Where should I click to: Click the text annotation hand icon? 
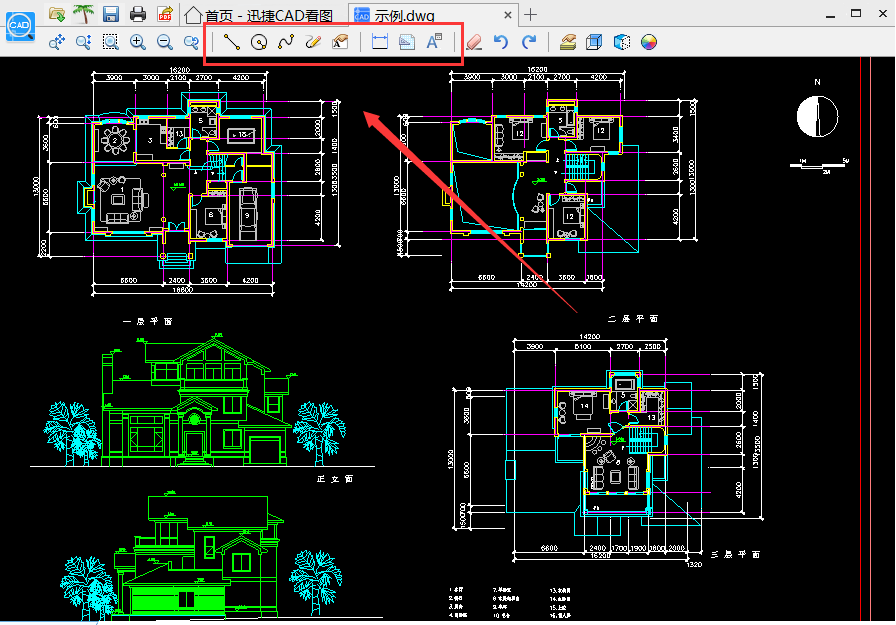pos(340,42)
